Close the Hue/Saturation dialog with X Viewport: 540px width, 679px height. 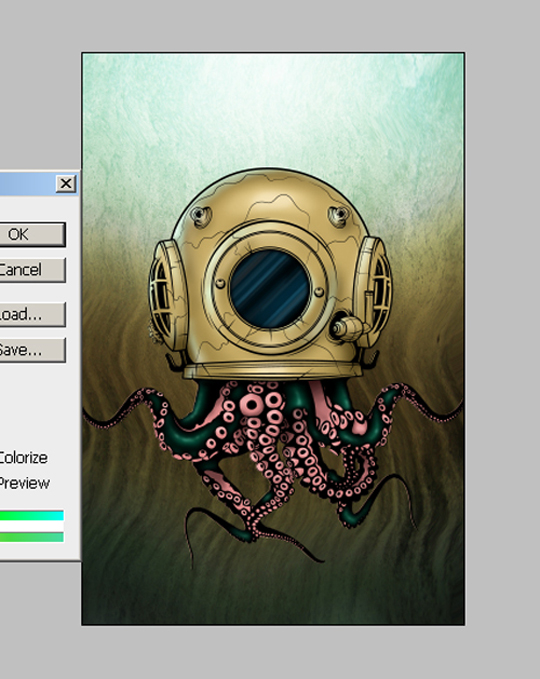[x=66, y=184]
